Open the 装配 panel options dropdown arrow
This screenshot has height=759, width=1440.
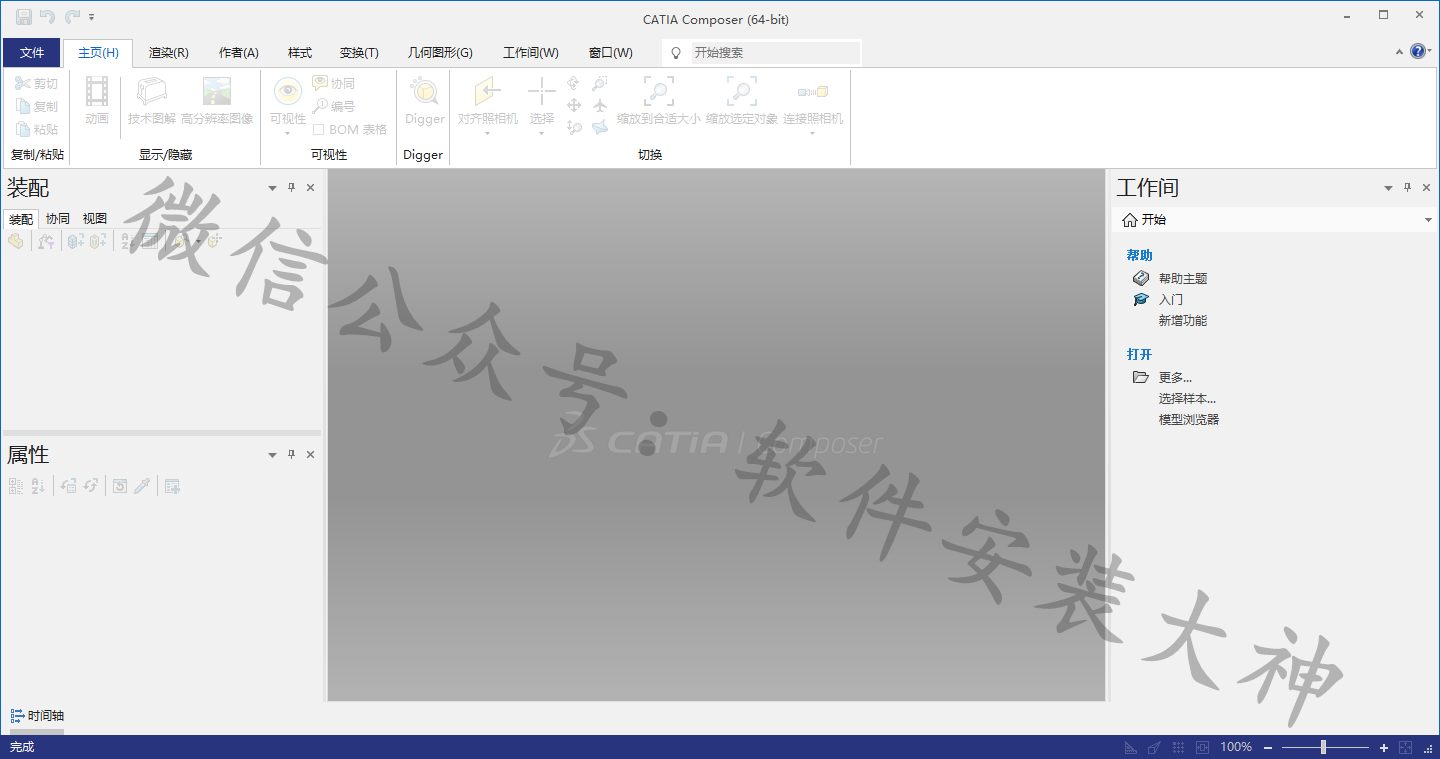pyautogui.click(x=272, y=188)
